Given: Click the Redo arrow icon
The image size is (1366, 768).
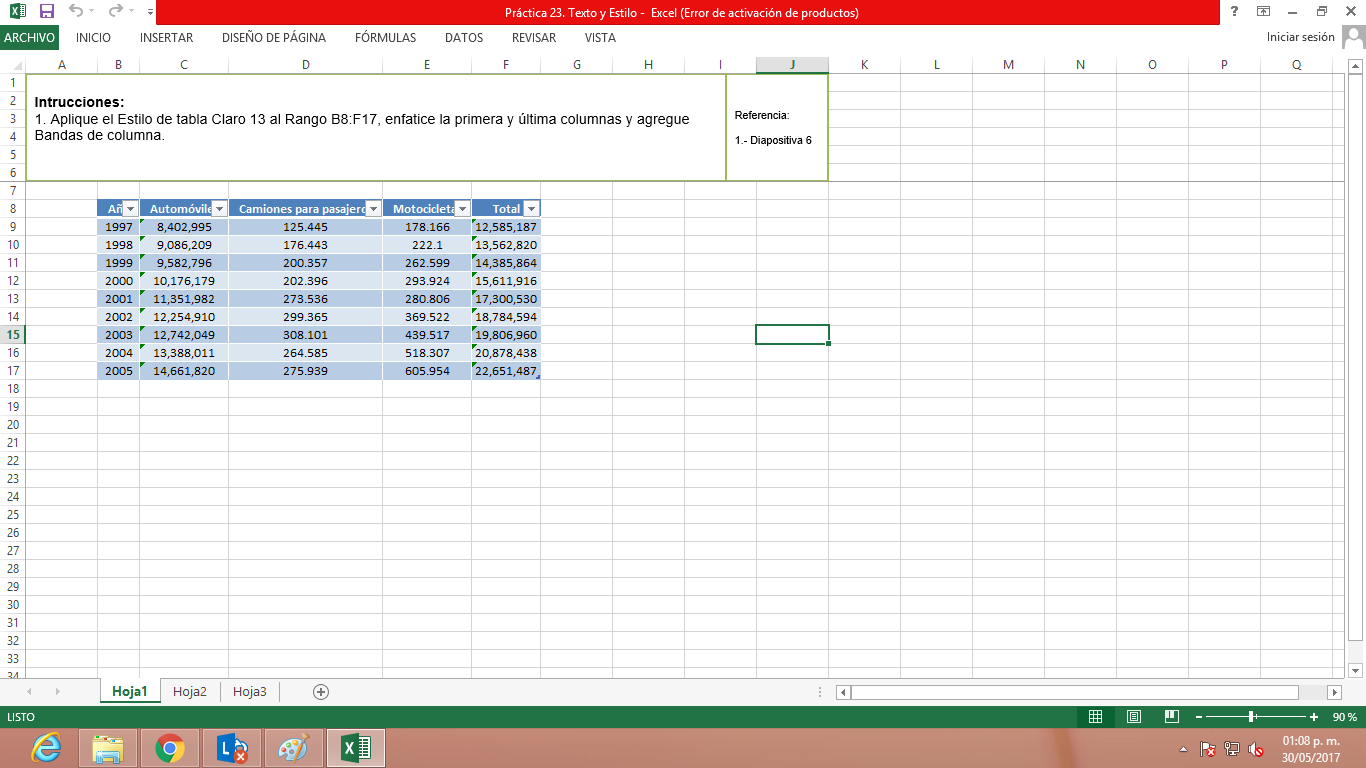Looking at the screenshot, I should click(115, 12).
